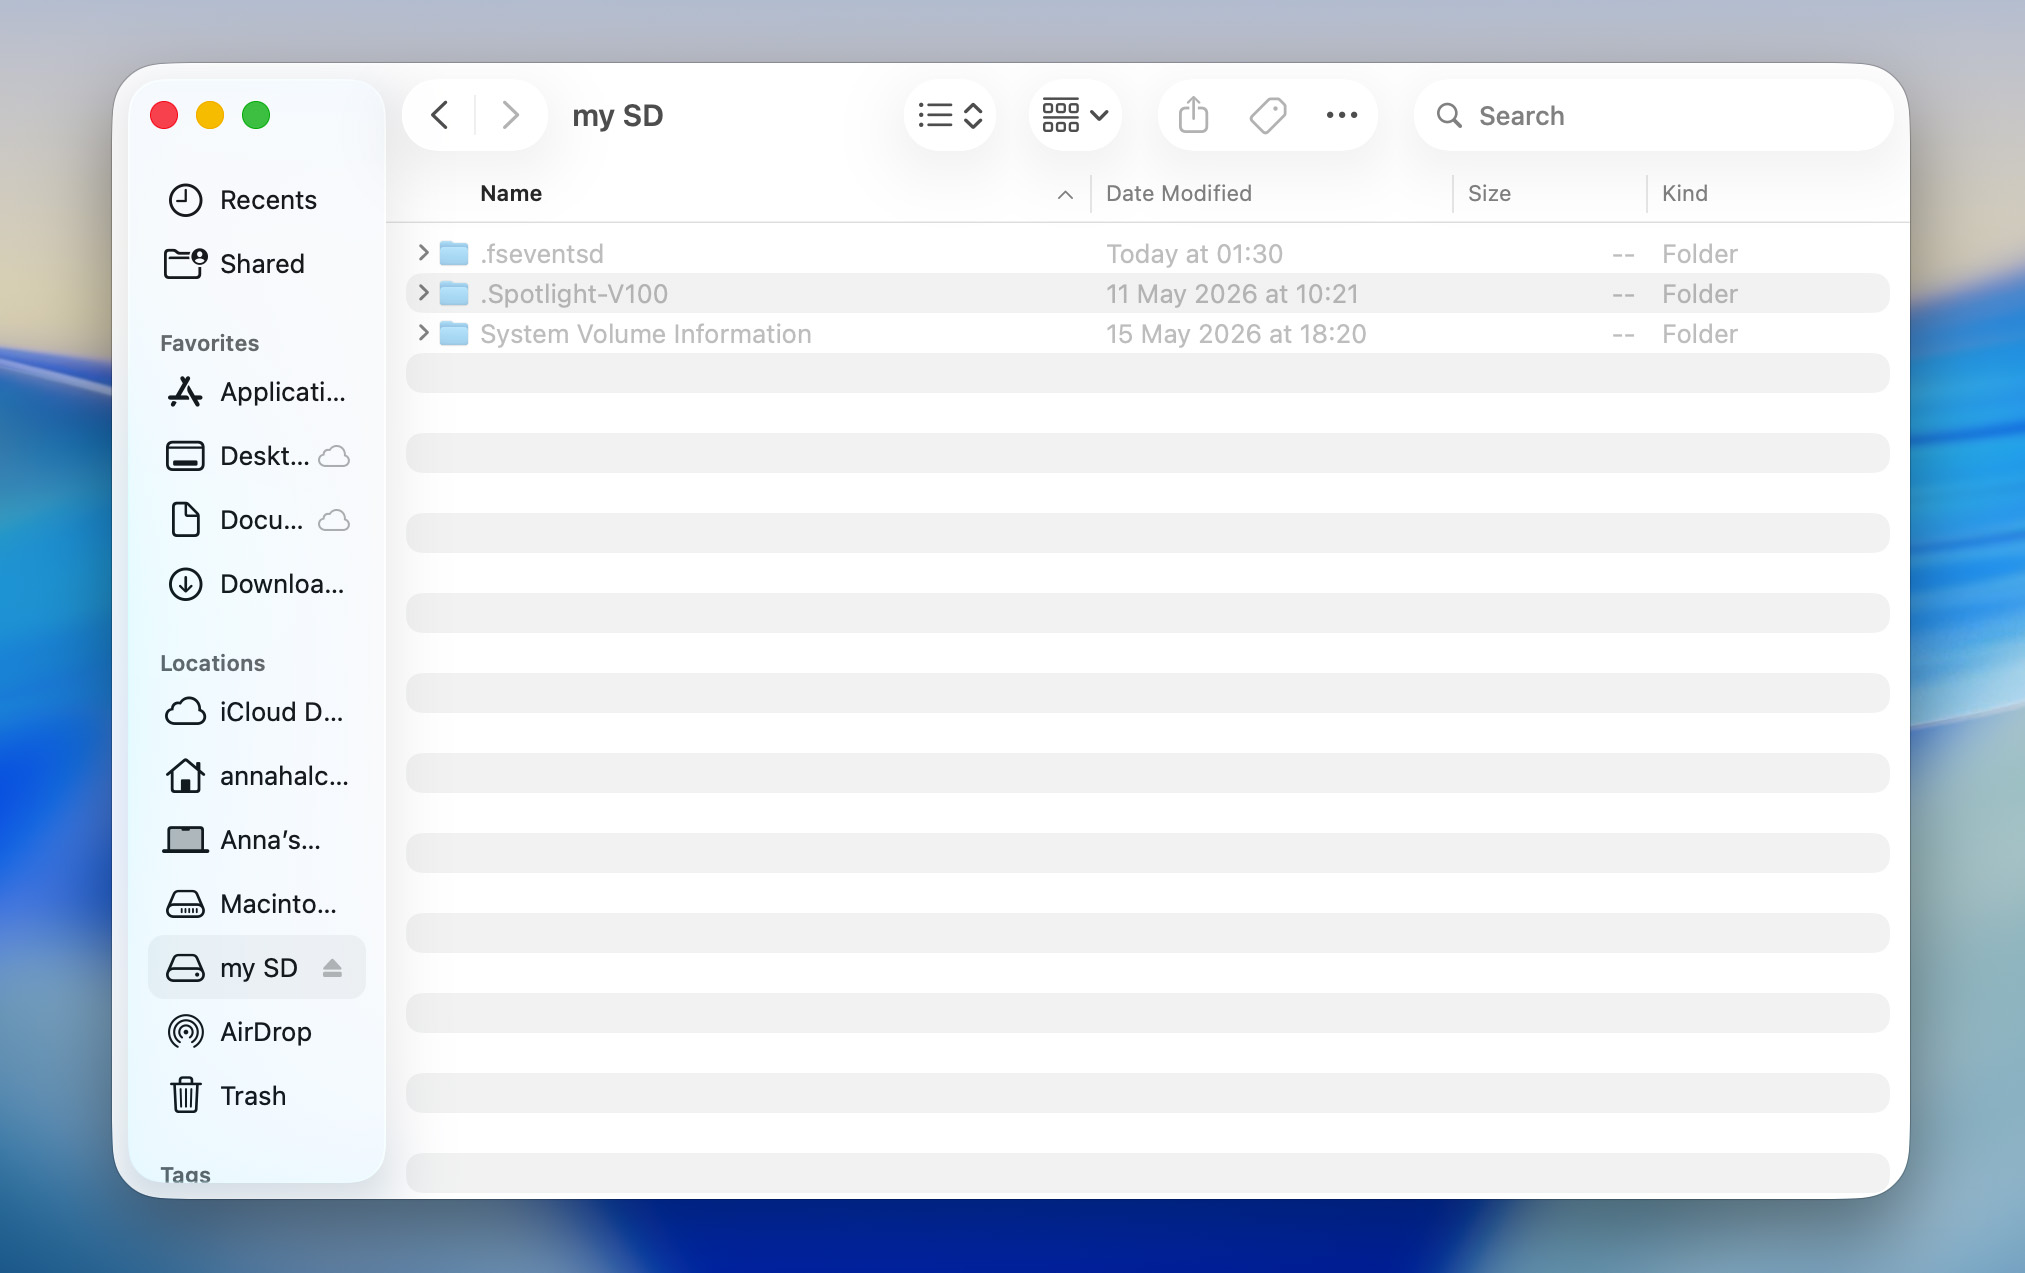Select System Volume Information folder icon

(x=454, y=333)
